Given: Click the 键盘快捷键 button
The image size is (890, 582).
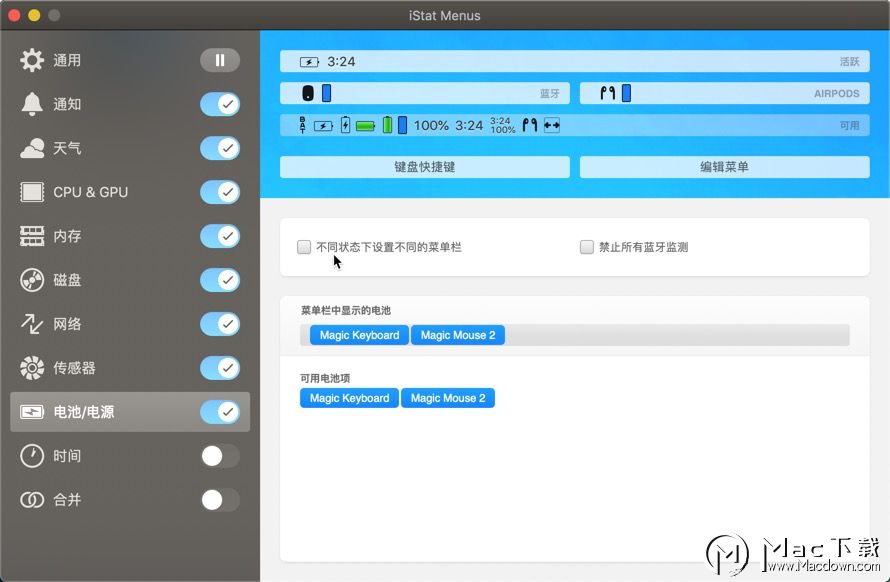Looking at the screenshot, I should (425, 167).
